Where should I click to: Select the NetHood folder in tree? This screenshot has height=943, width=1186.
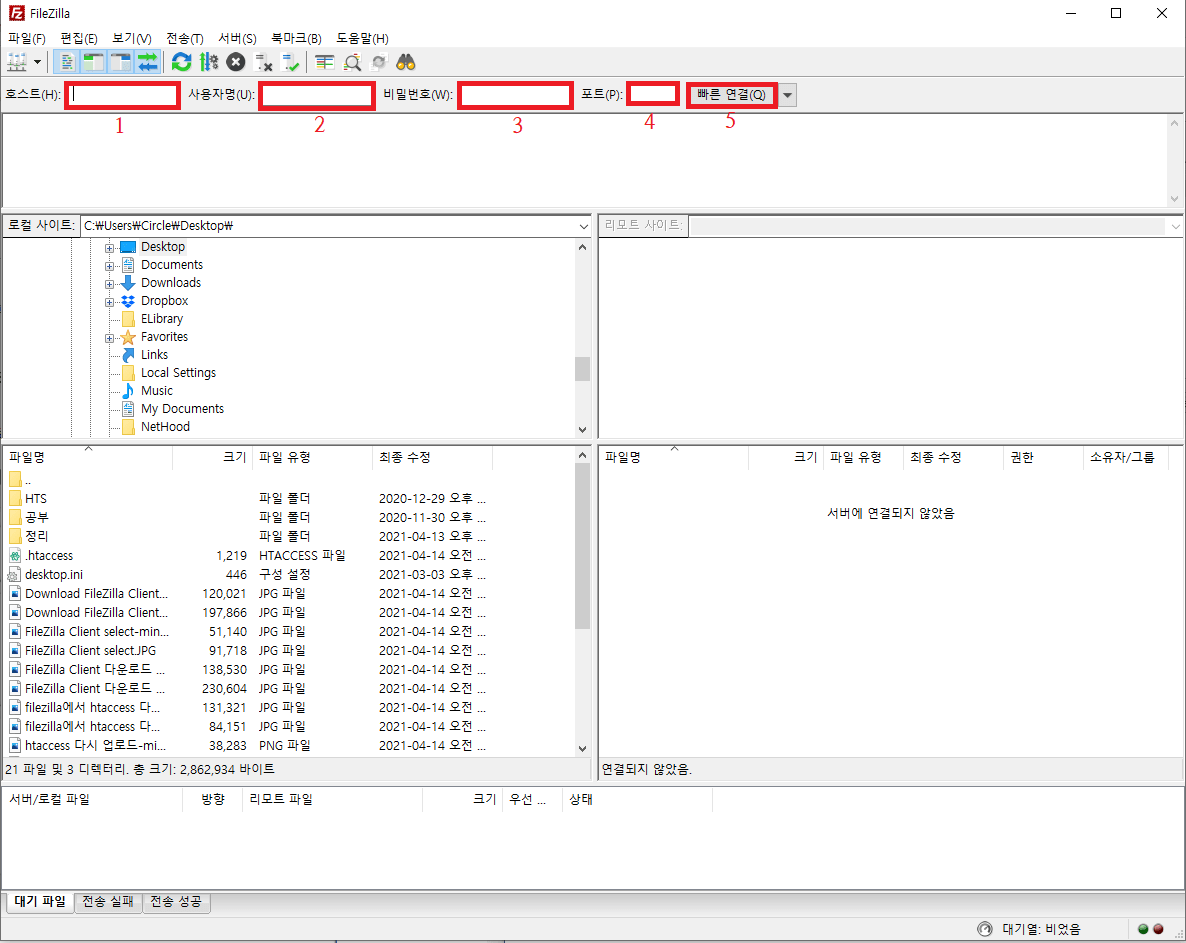click(165, 427)
